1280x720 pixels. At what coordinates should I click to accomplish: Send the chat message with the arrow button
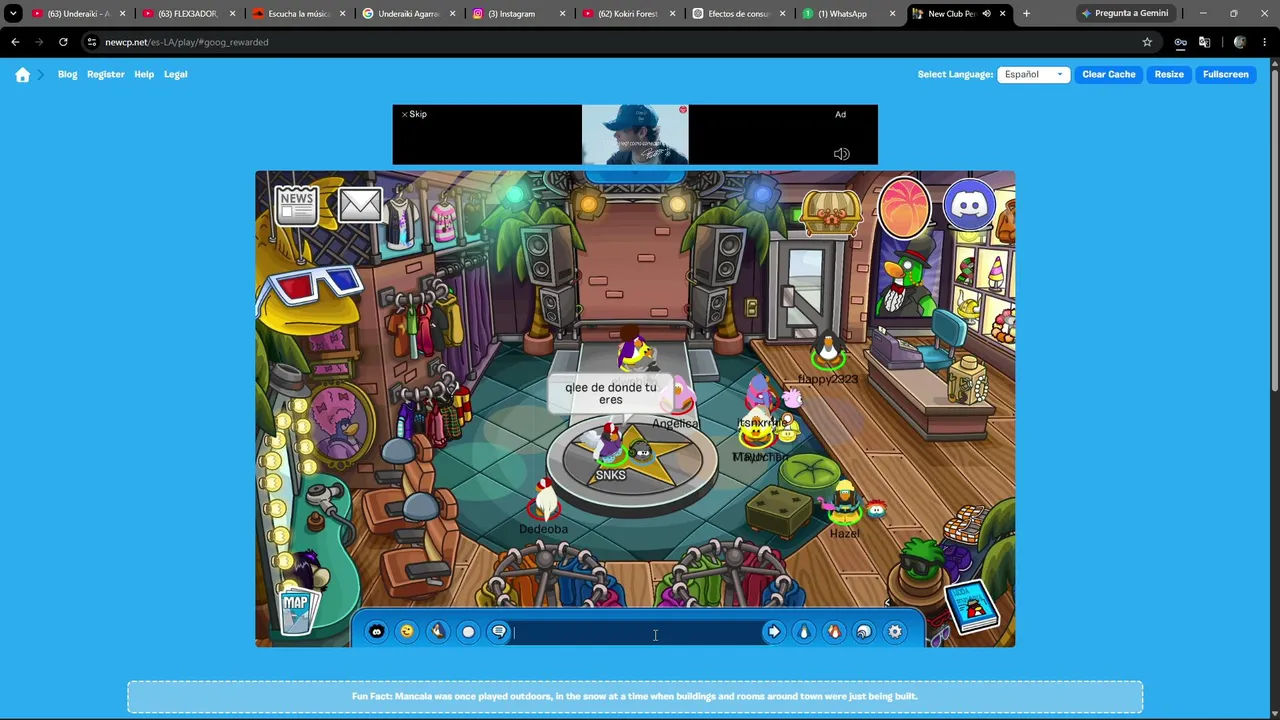coord(773,631)
